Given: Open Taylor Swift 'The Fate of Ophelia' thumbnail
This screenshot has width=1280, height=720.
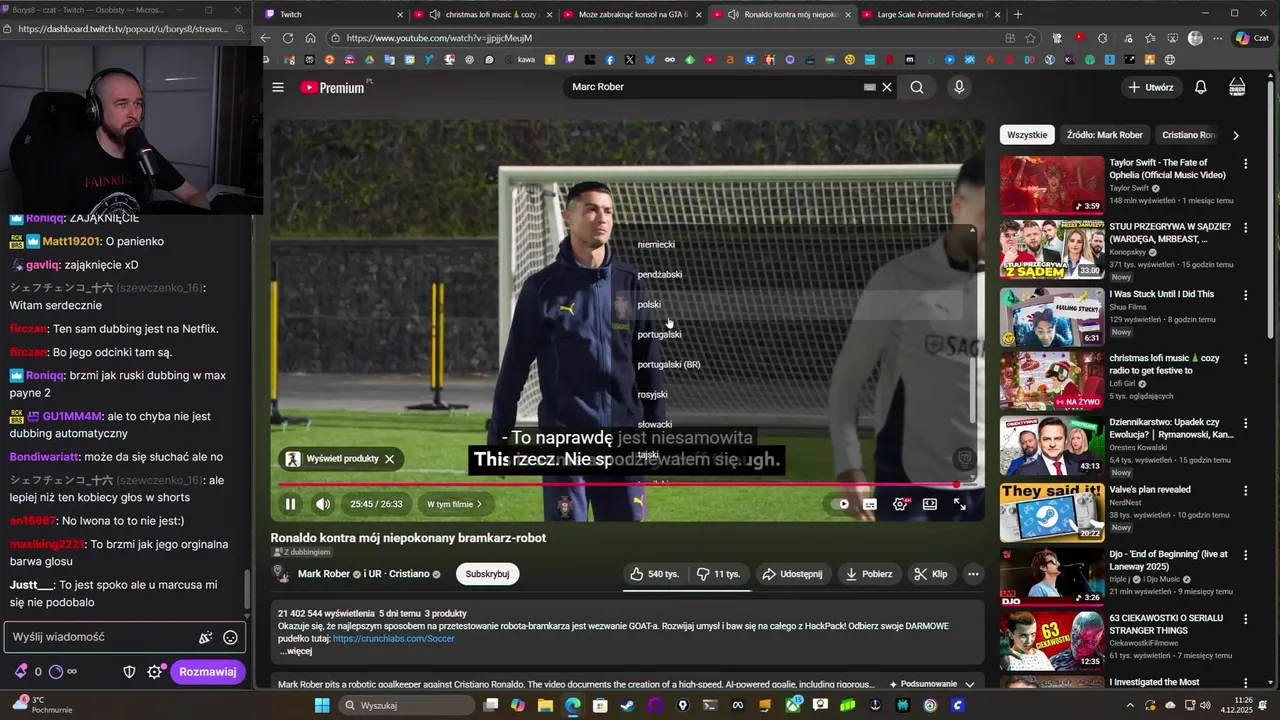Looking at the screenshot, I should click(x=1052, y=185).
